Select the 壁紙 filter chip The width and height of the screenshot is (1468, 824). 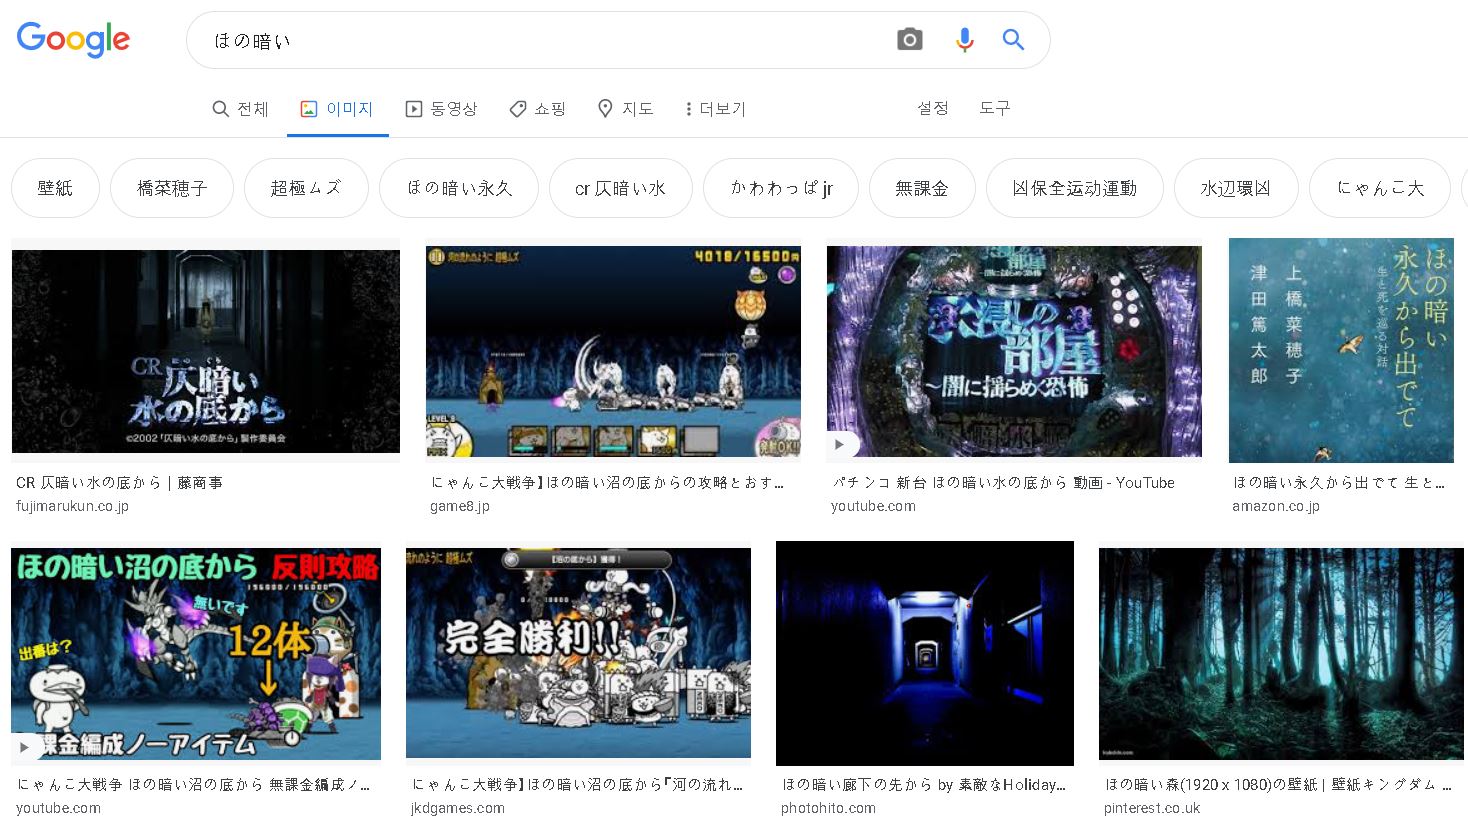pyautogui.click(x=55, y=188)
